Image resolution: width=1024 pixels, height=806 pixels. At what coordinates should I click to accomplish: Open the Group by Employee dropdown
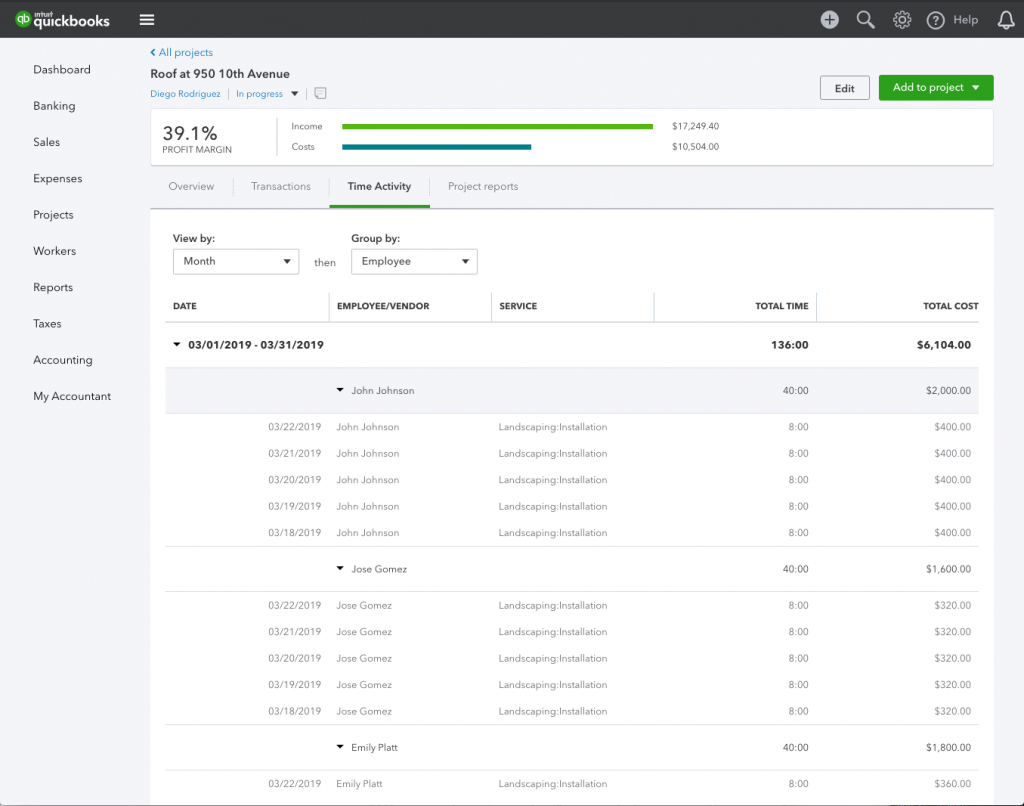click(x=414, y=261)
